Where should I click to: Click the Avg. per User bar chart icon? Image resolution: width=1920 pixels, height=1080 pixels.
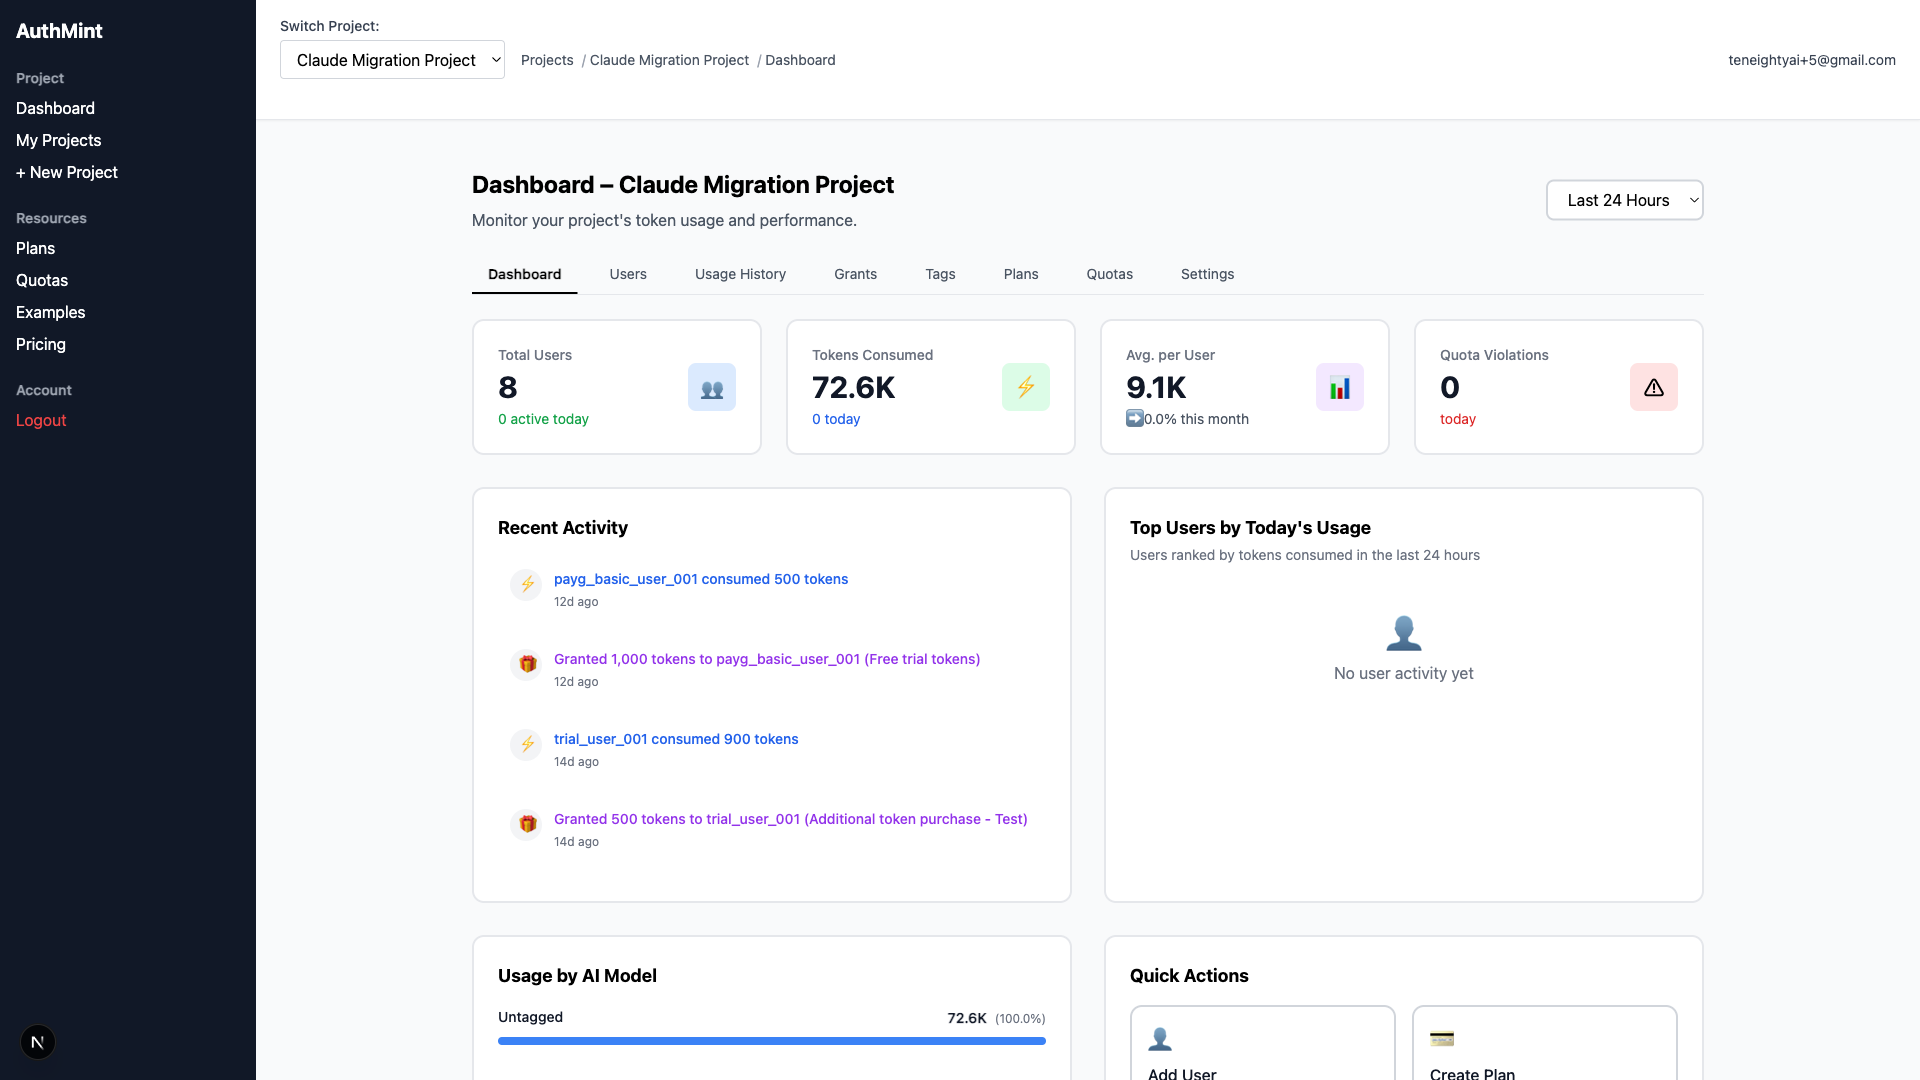1340,387
